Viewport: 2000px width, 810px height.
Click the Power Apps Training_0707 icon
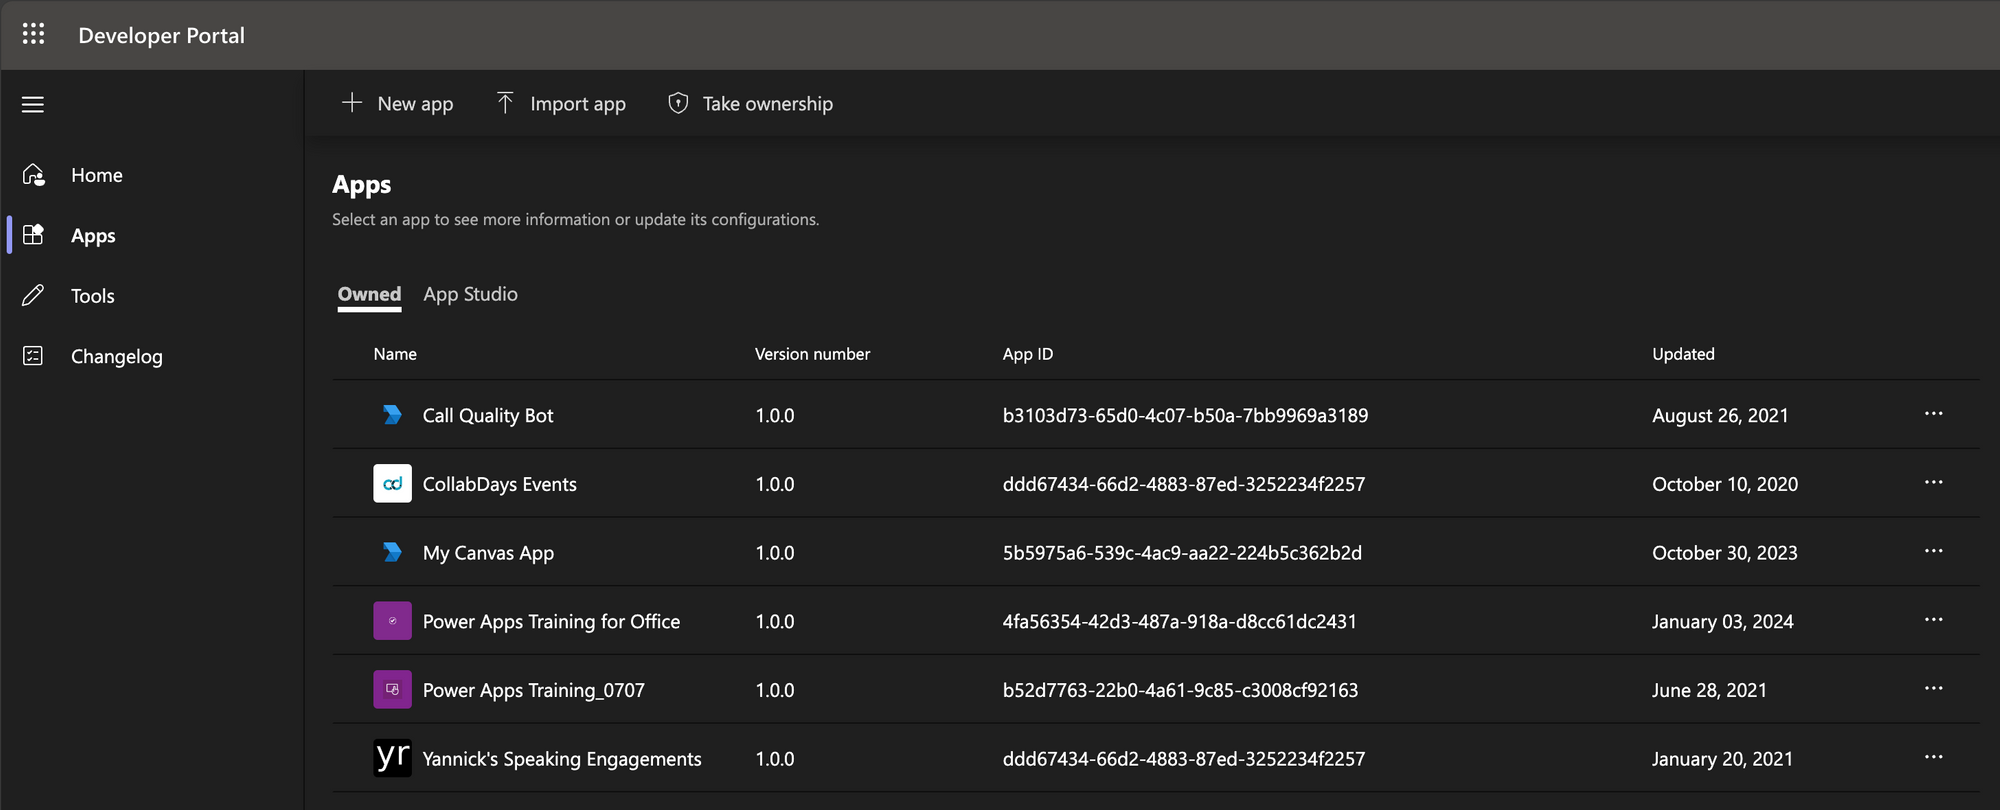coord(392,689)
